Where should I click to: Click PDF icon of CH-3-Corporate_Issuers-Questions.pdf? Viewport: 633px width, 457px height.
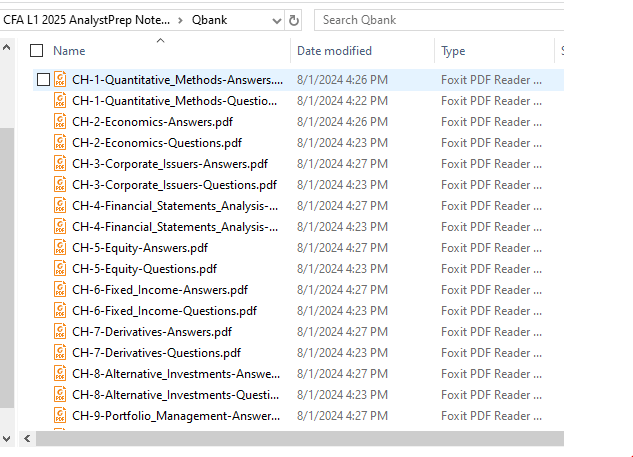click(x=60, y=184)
